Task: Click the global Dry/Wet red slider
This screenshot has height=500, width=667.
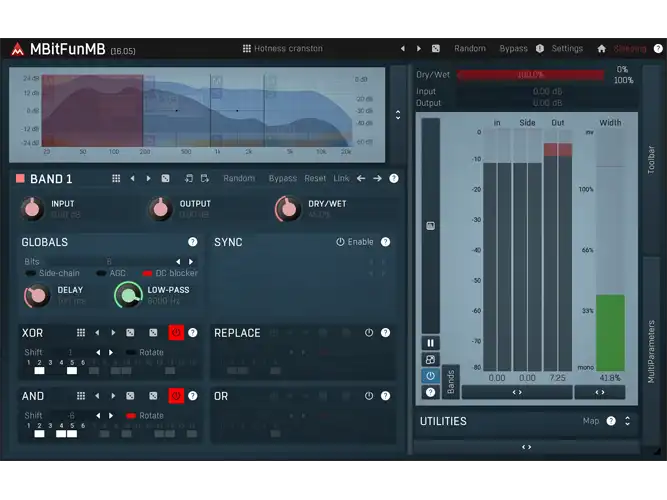Action: 530,75
